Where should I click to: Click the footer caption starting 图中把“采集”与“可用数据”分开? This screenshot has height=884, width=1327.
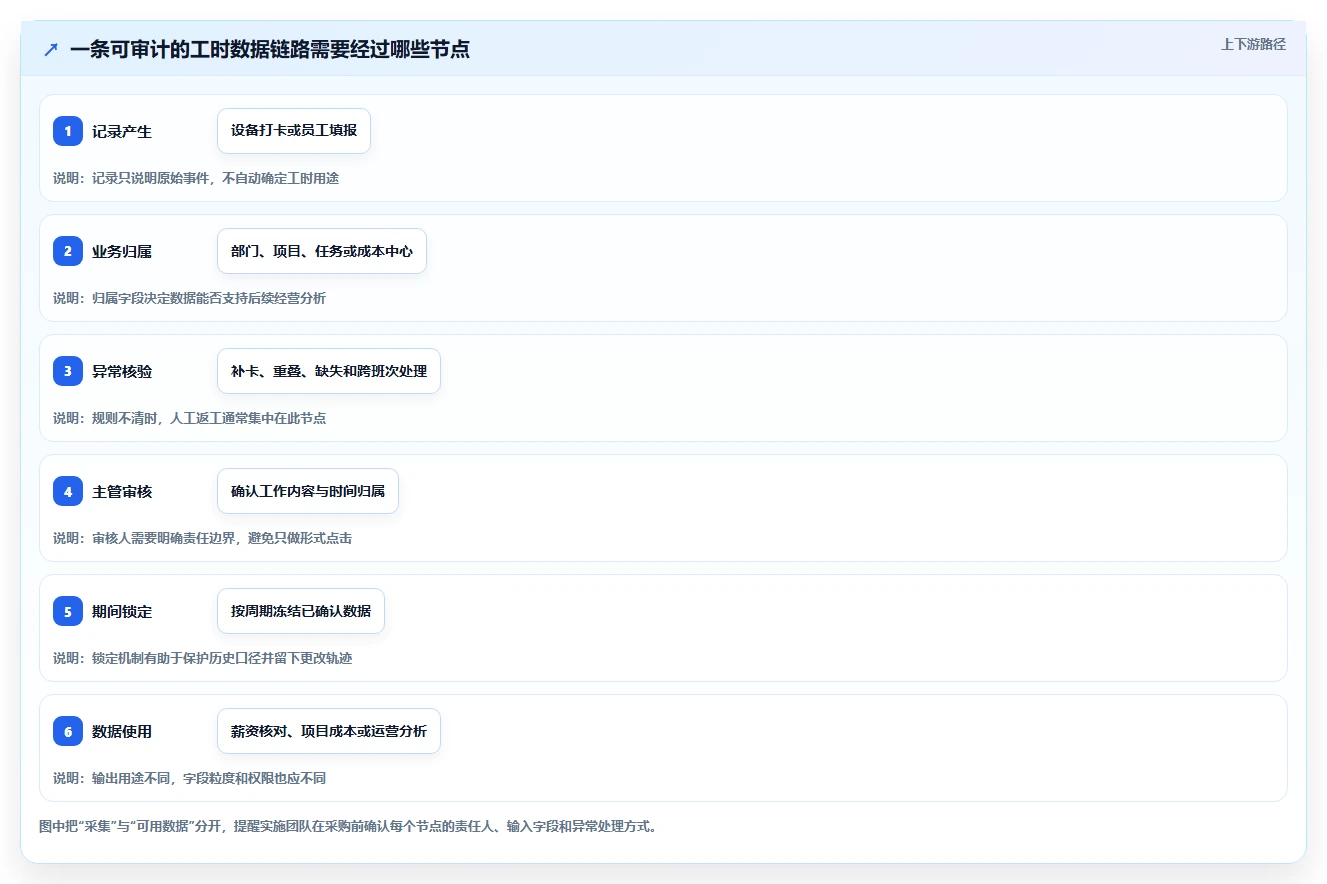(348, 827)
